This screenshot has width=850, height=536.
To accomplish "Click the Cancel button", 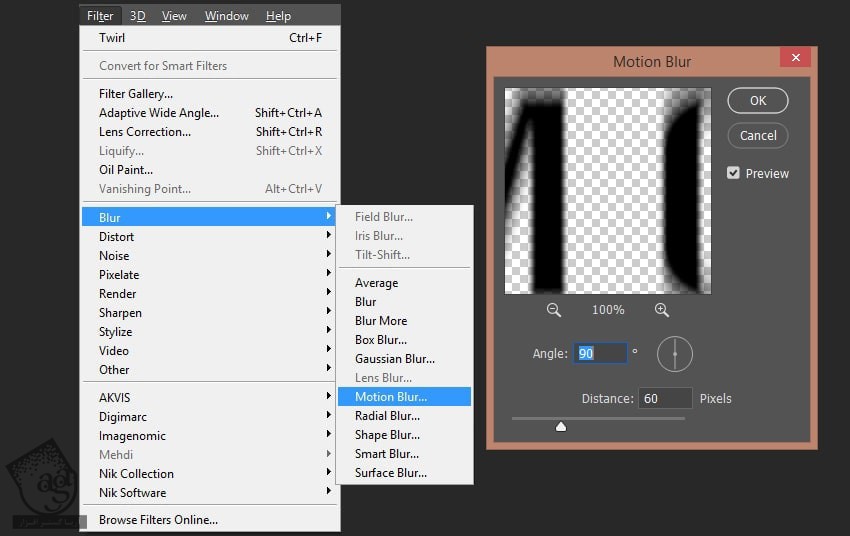I will (x=758, y=136).
